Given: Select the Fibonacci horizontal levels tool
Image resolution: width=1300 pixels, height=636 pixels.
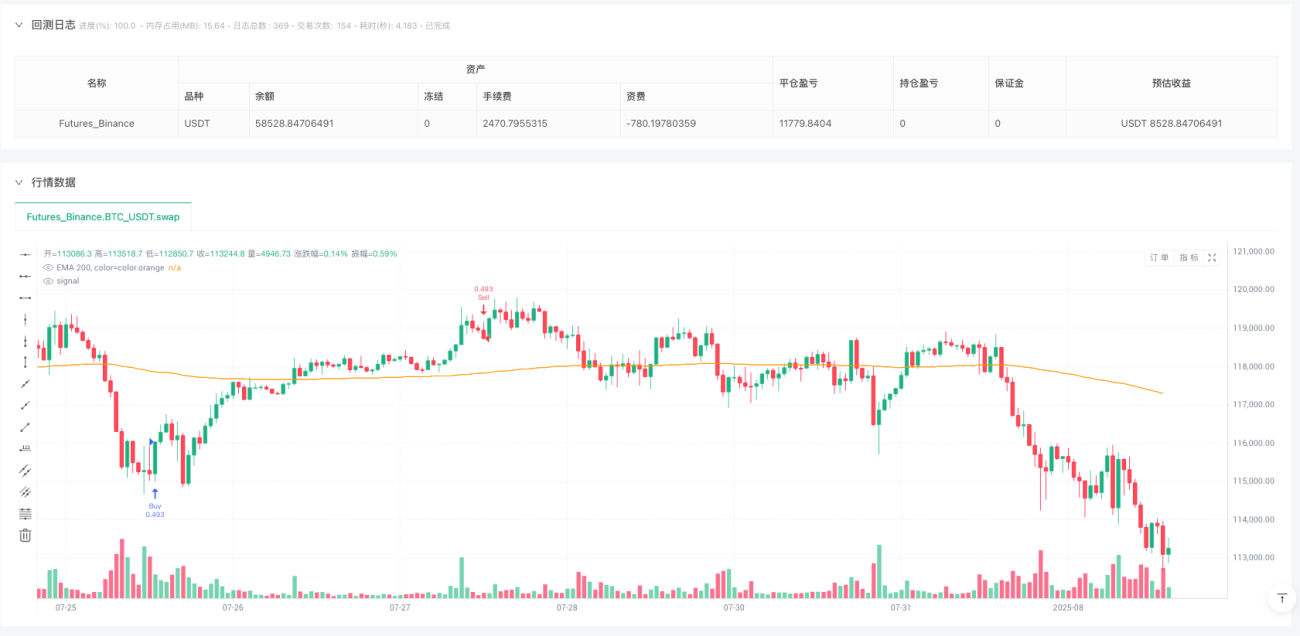Looking at the screenshot, I should point(25,513).
